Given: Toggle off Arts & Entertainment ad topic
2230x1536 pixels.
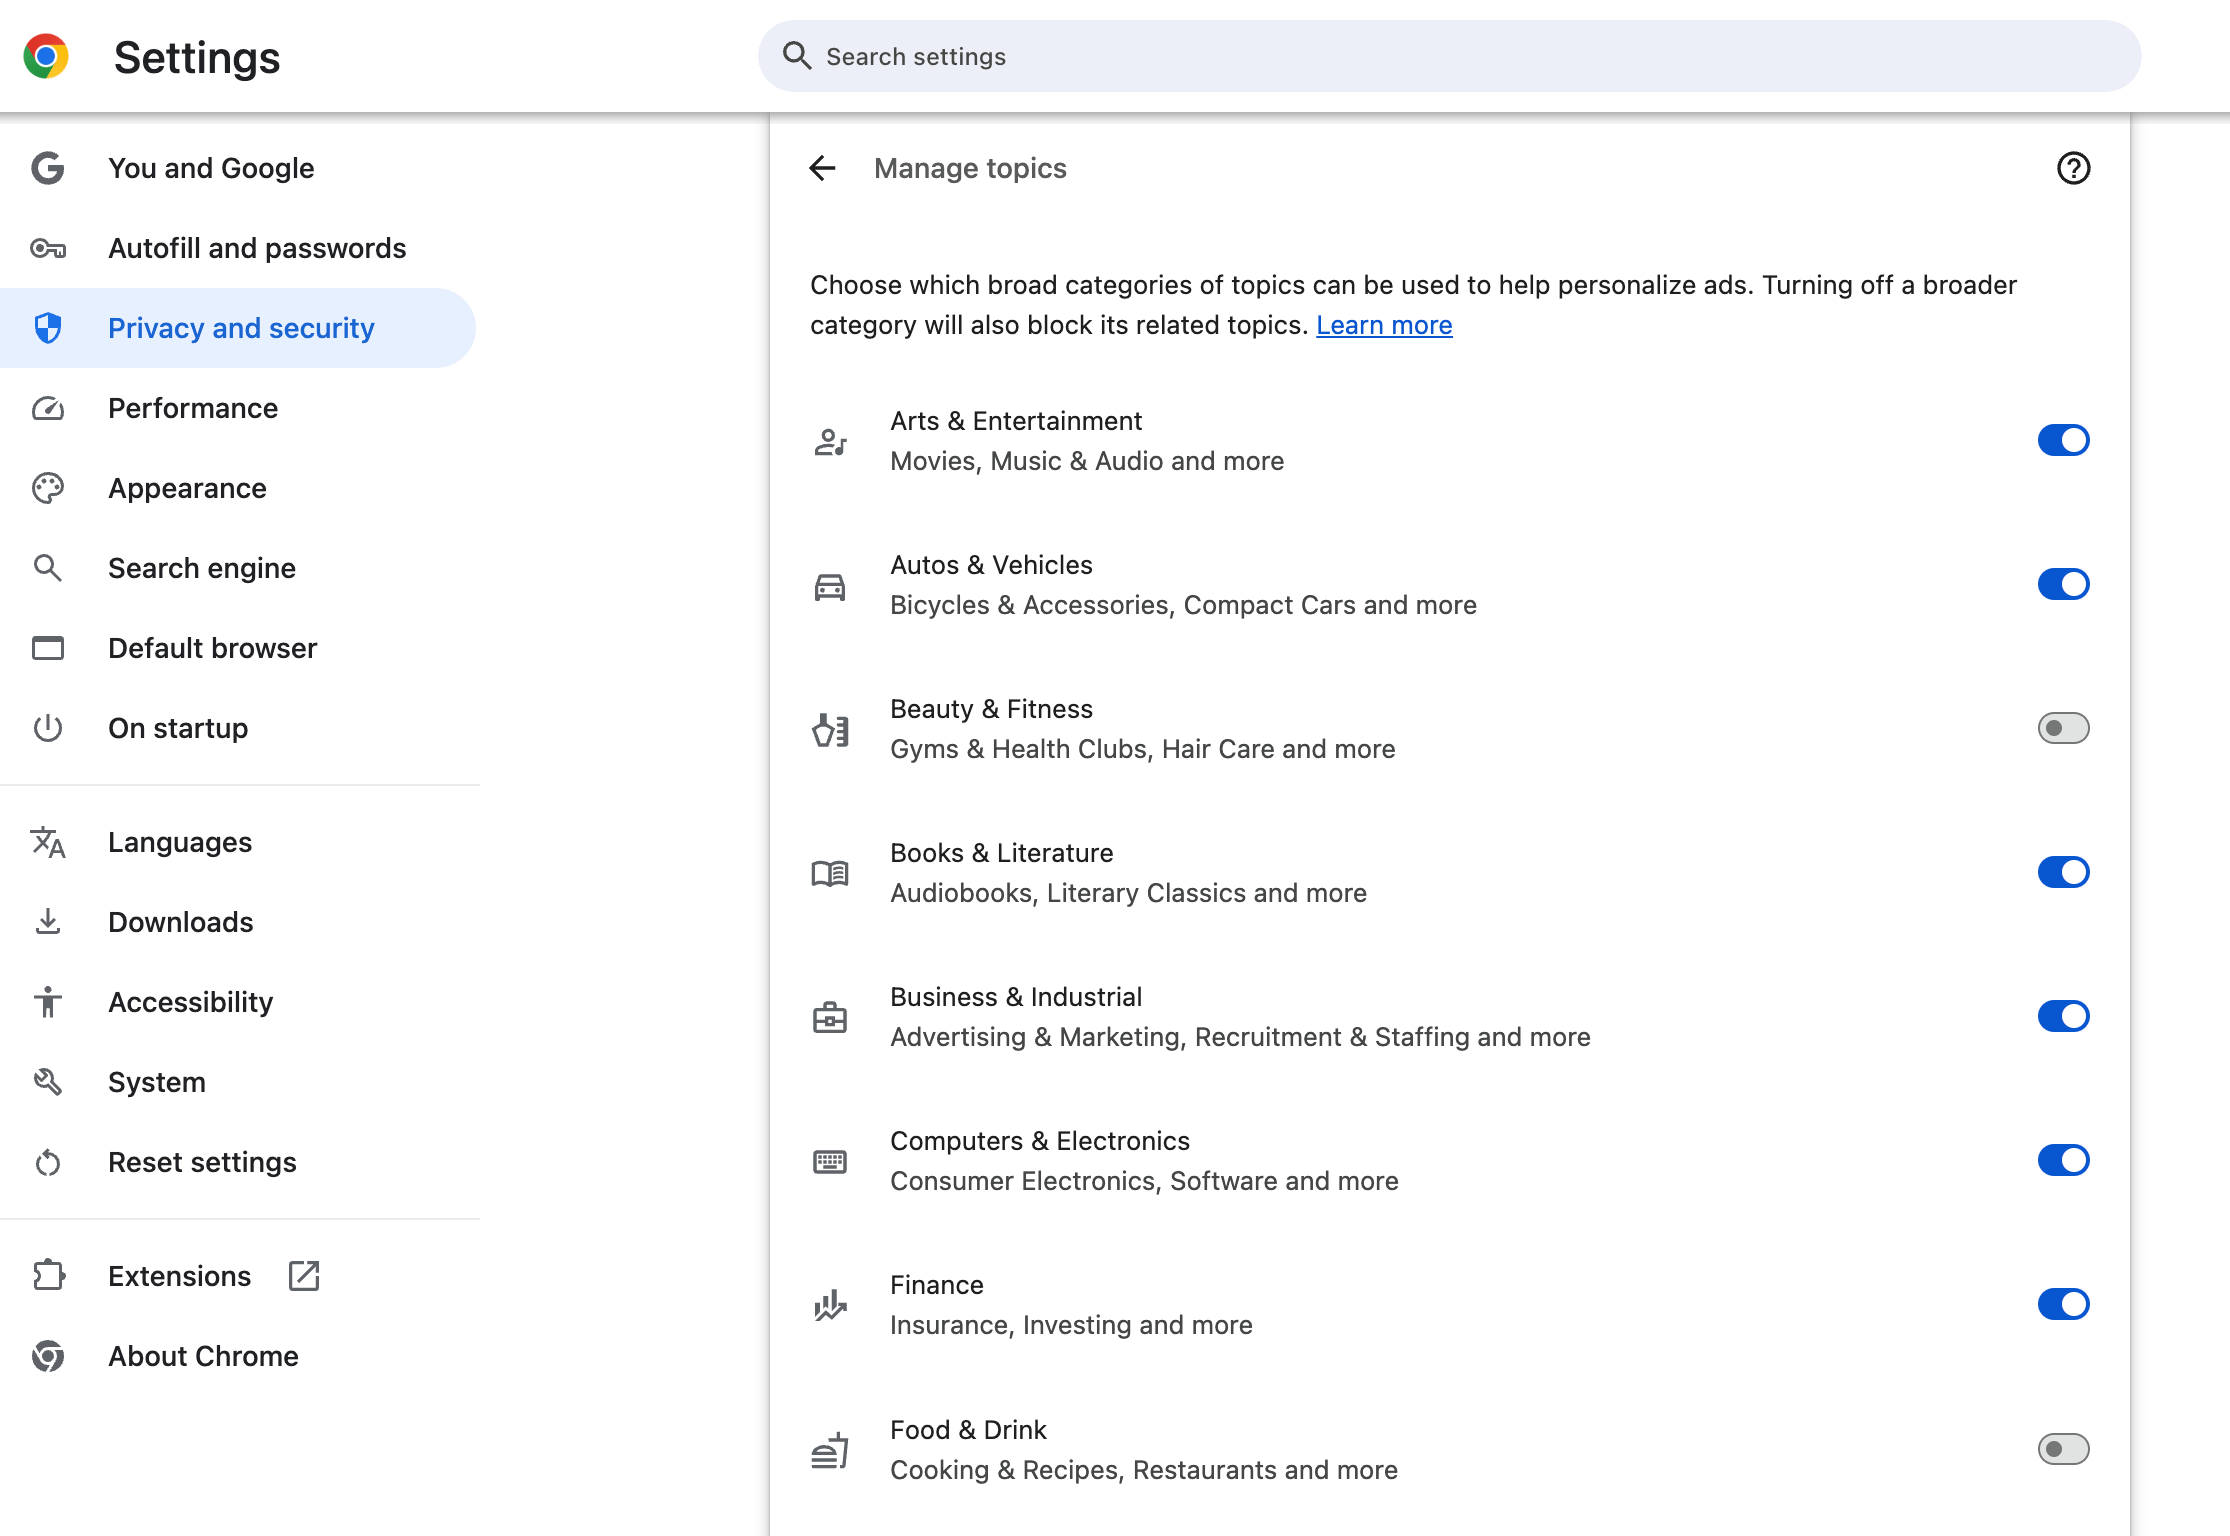Looking at the screenshot, I should pyautogui.click(x=2064, y=441).
